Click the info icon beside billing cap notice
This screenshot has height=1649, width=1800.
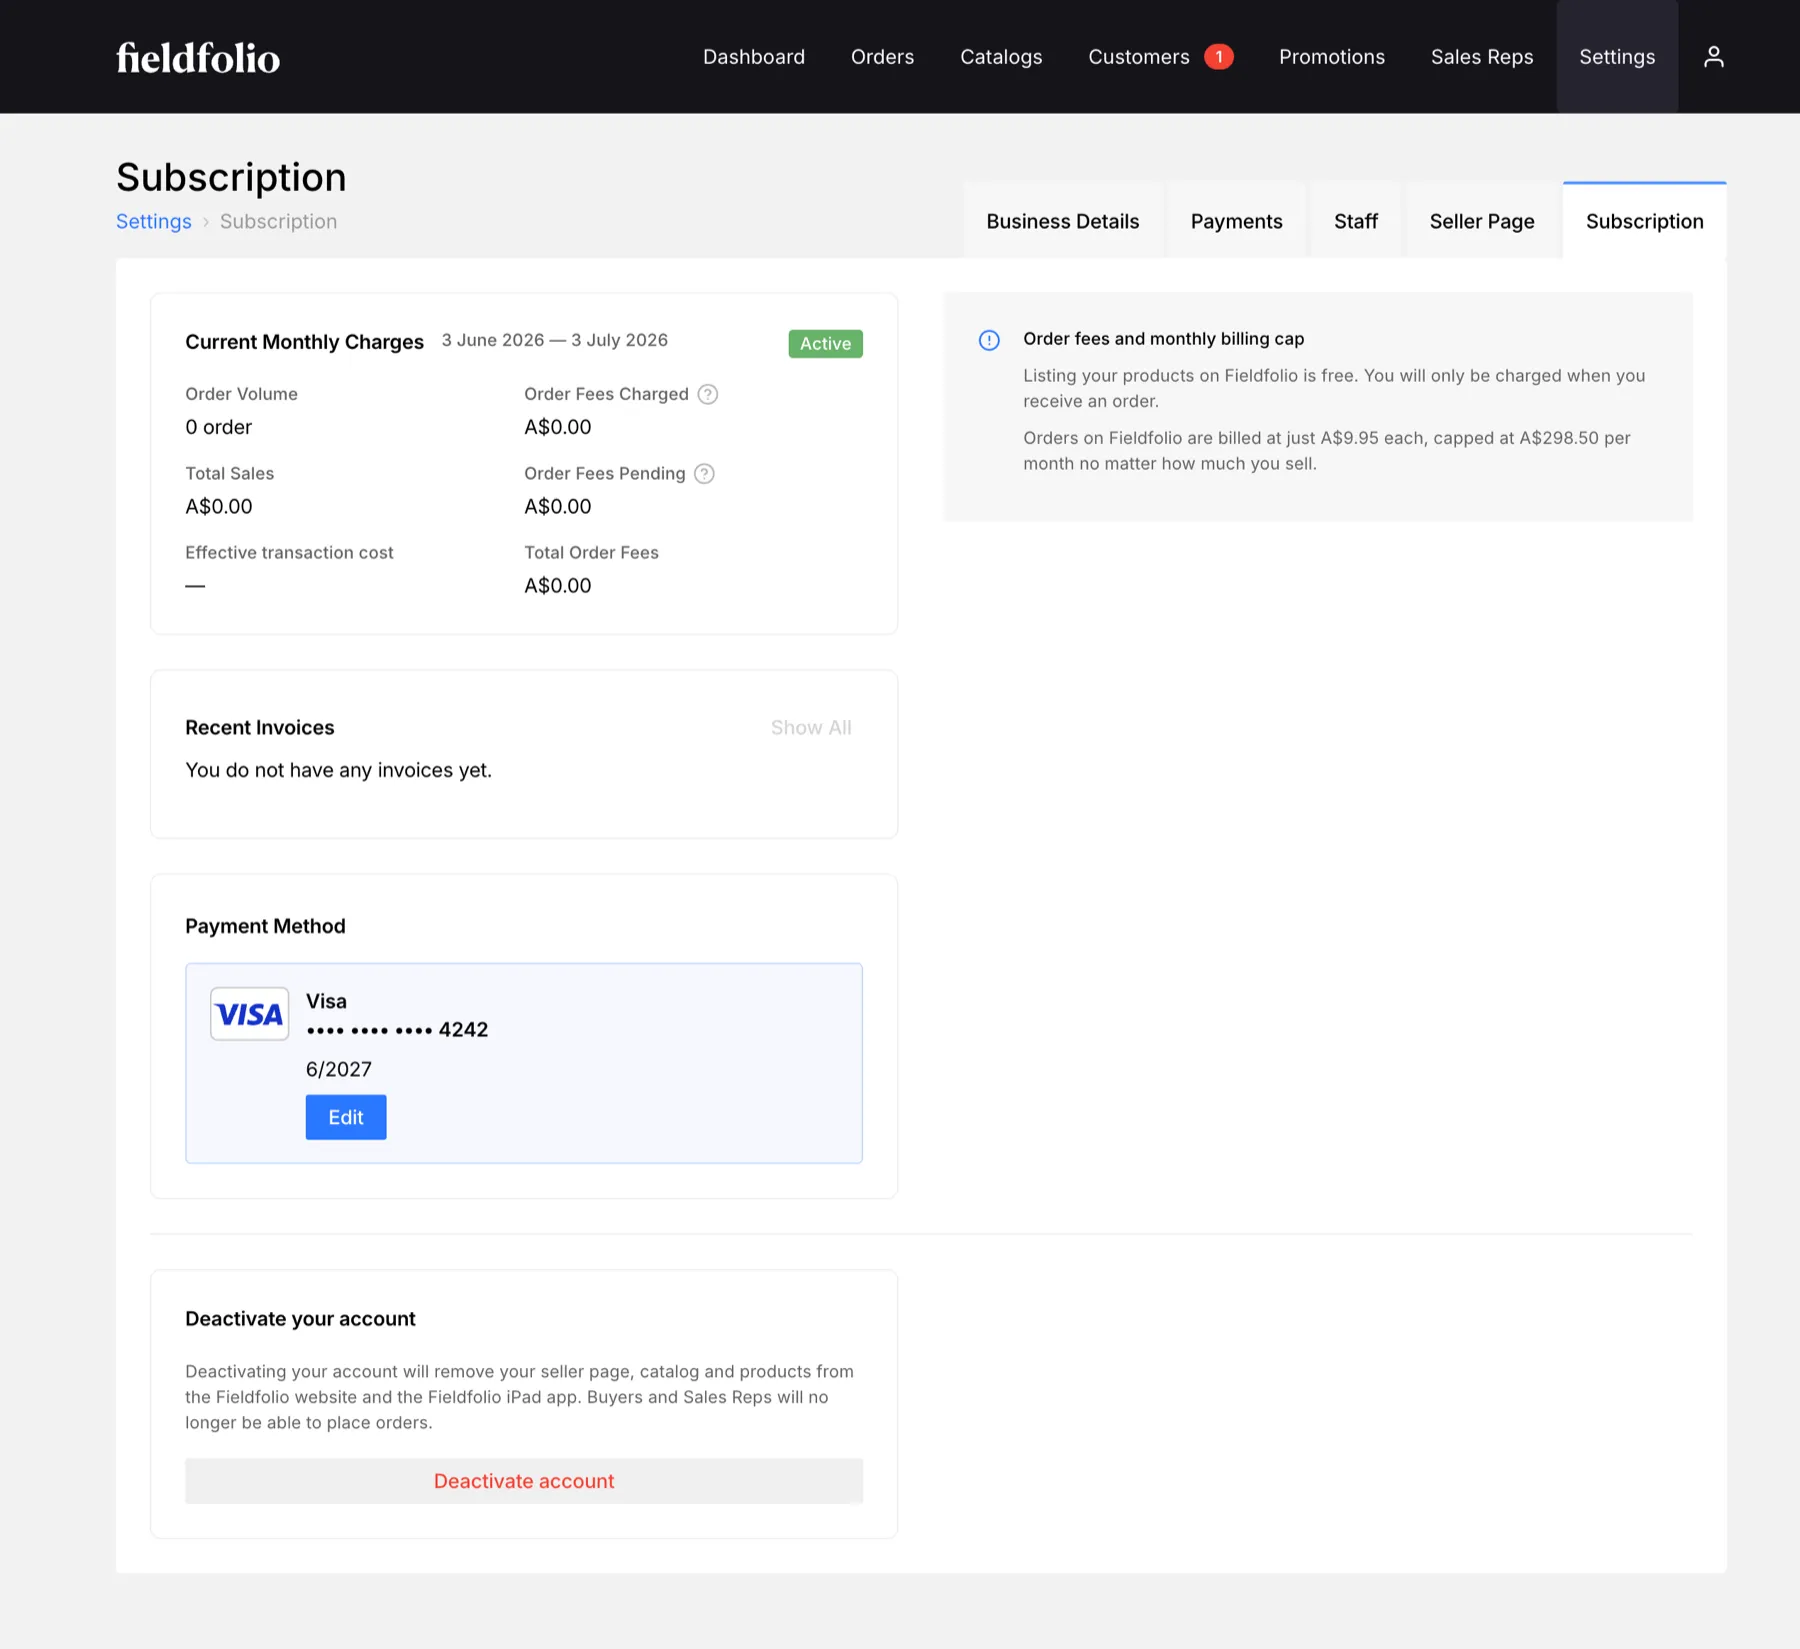[989, 340]
